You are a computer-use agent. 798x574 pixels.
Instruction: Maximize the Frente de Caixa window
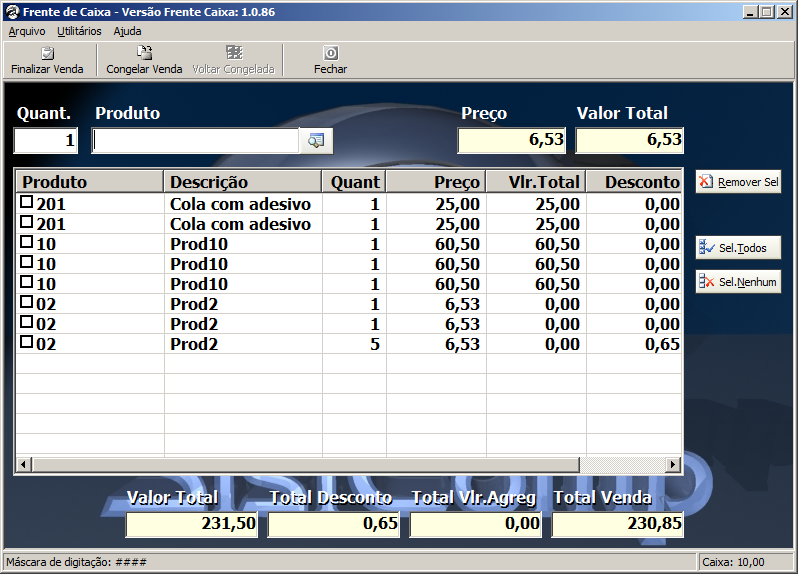(x=767, y=12)
